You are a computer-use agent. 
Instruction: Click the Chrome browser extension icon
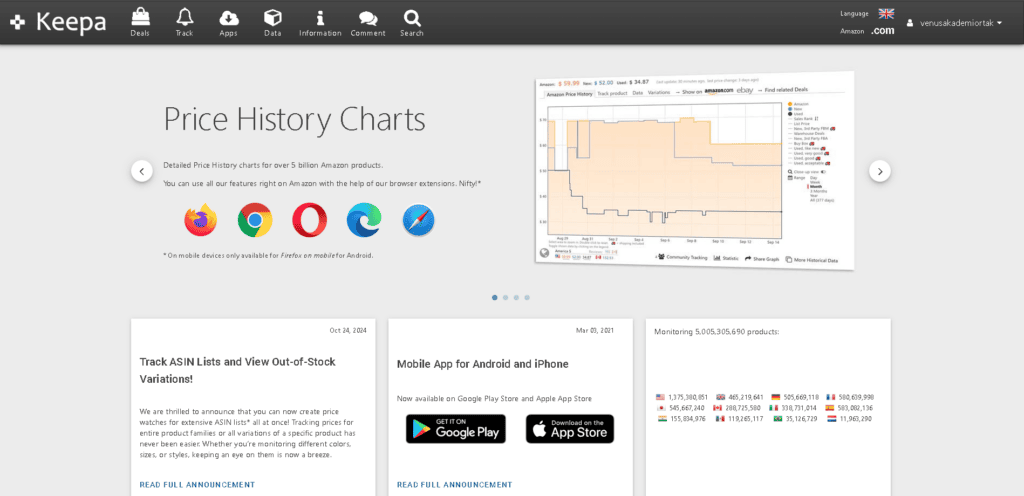pyautogui.click(x=255, y=220)
